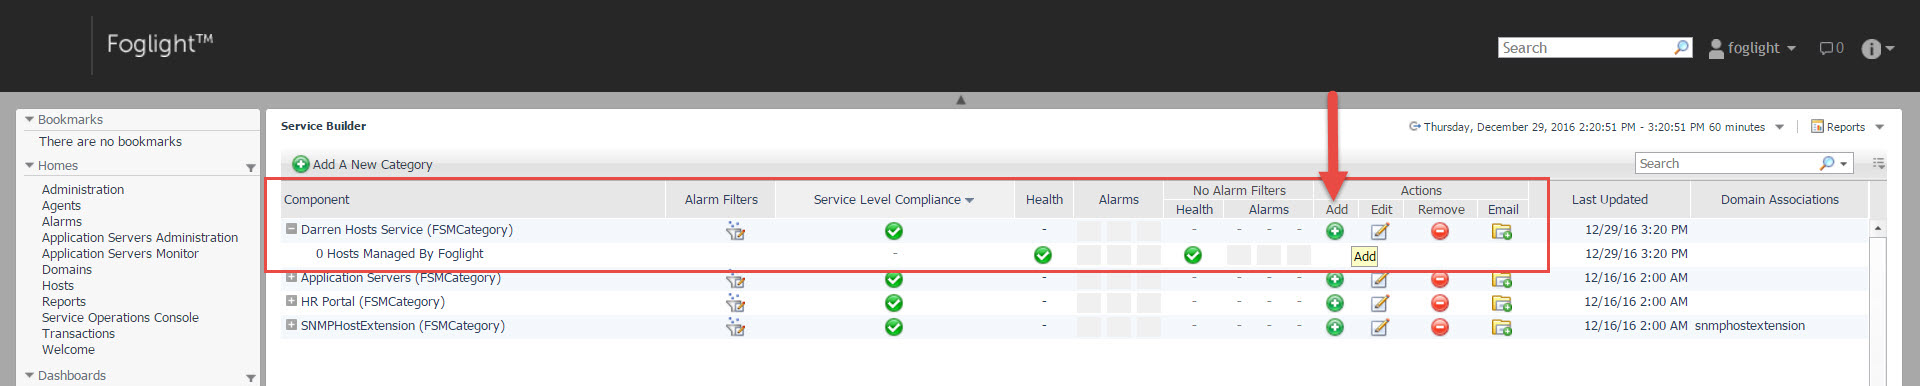The image size is (1920, 386).
Task: Click the compliance checkmark for HR Portal
Action: [894, 303]
